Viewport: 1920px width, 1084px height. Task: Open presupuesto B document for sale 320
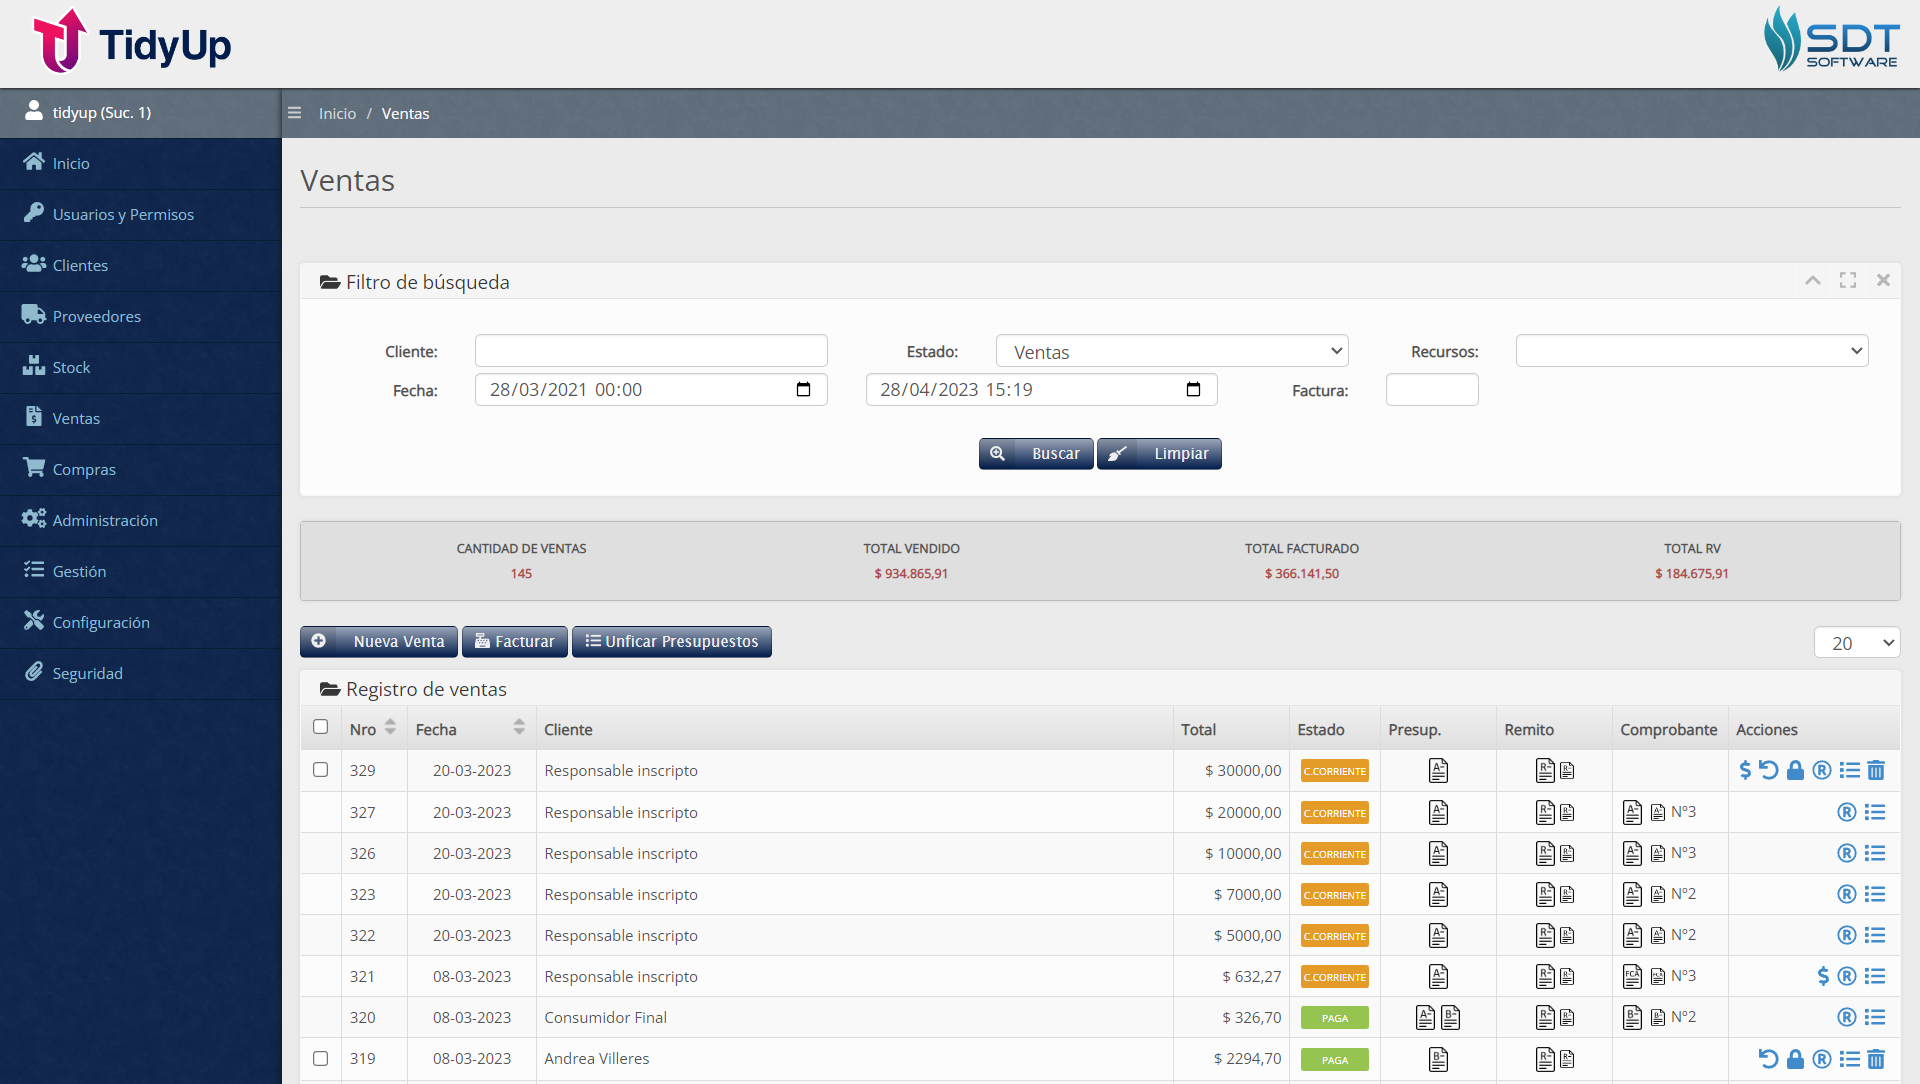tap(1451, 1017)
